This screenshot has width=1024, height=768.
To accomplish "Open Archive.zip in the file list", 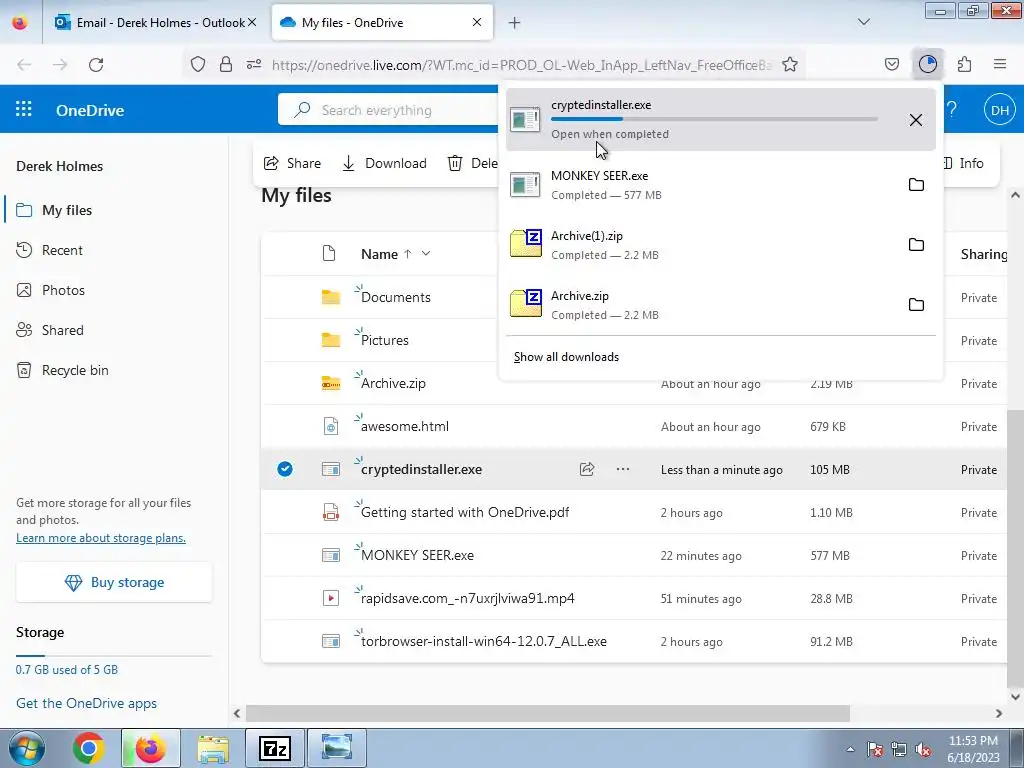I will click(393, 383).
